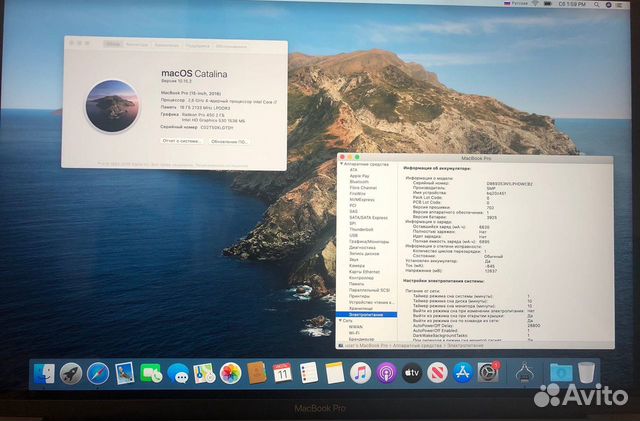Open Reminders list icon in Dock
This screenshot has width=640, height=421.
(x=309, y=373)
